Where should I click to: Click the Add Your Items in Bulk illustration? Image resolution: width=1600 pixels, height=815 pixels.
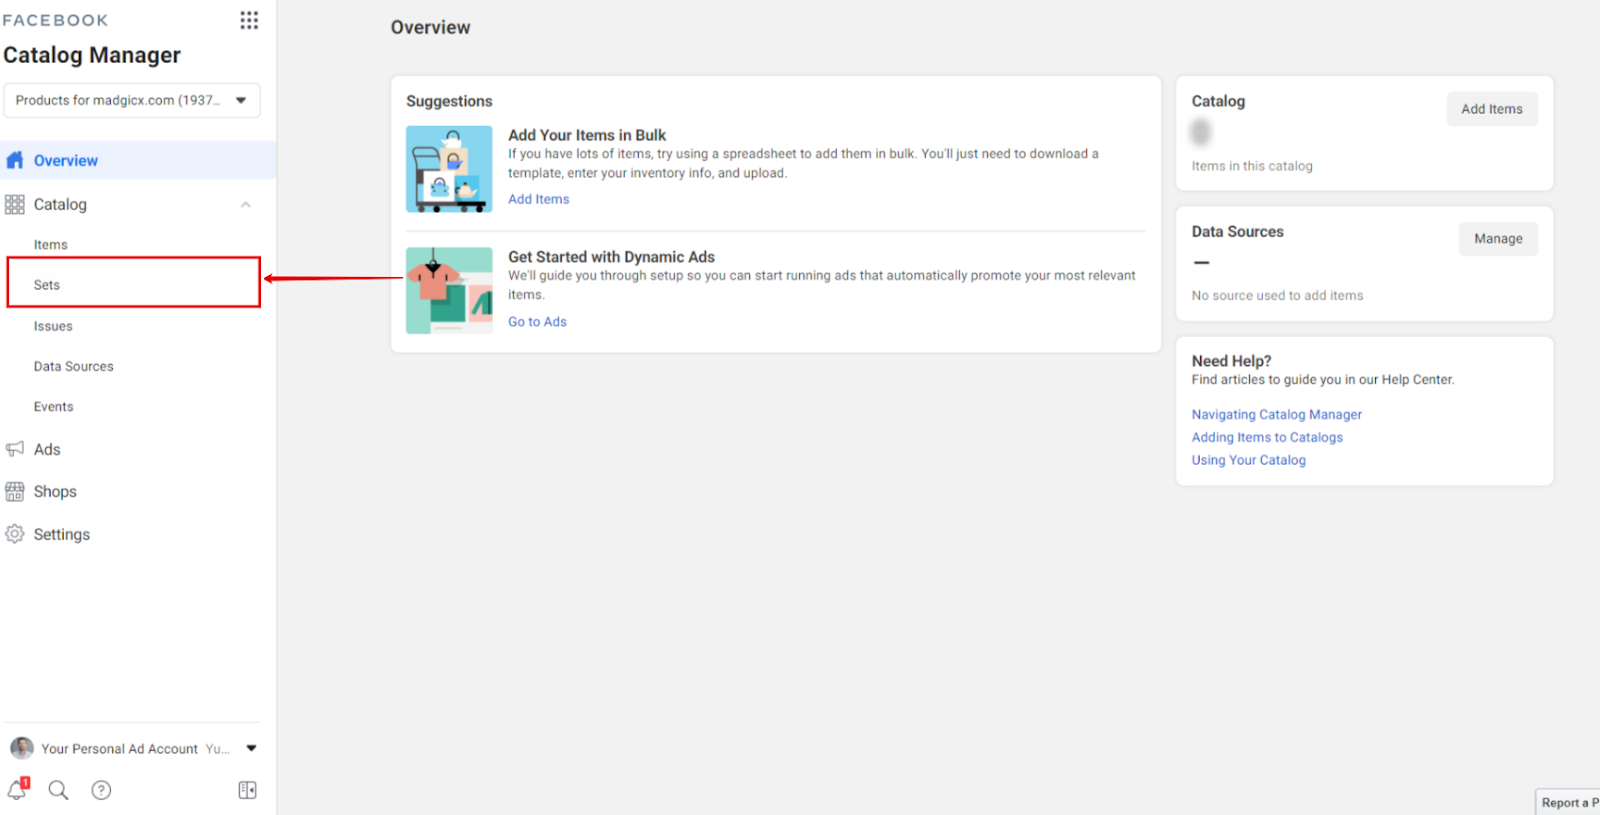tap(449, 169)
